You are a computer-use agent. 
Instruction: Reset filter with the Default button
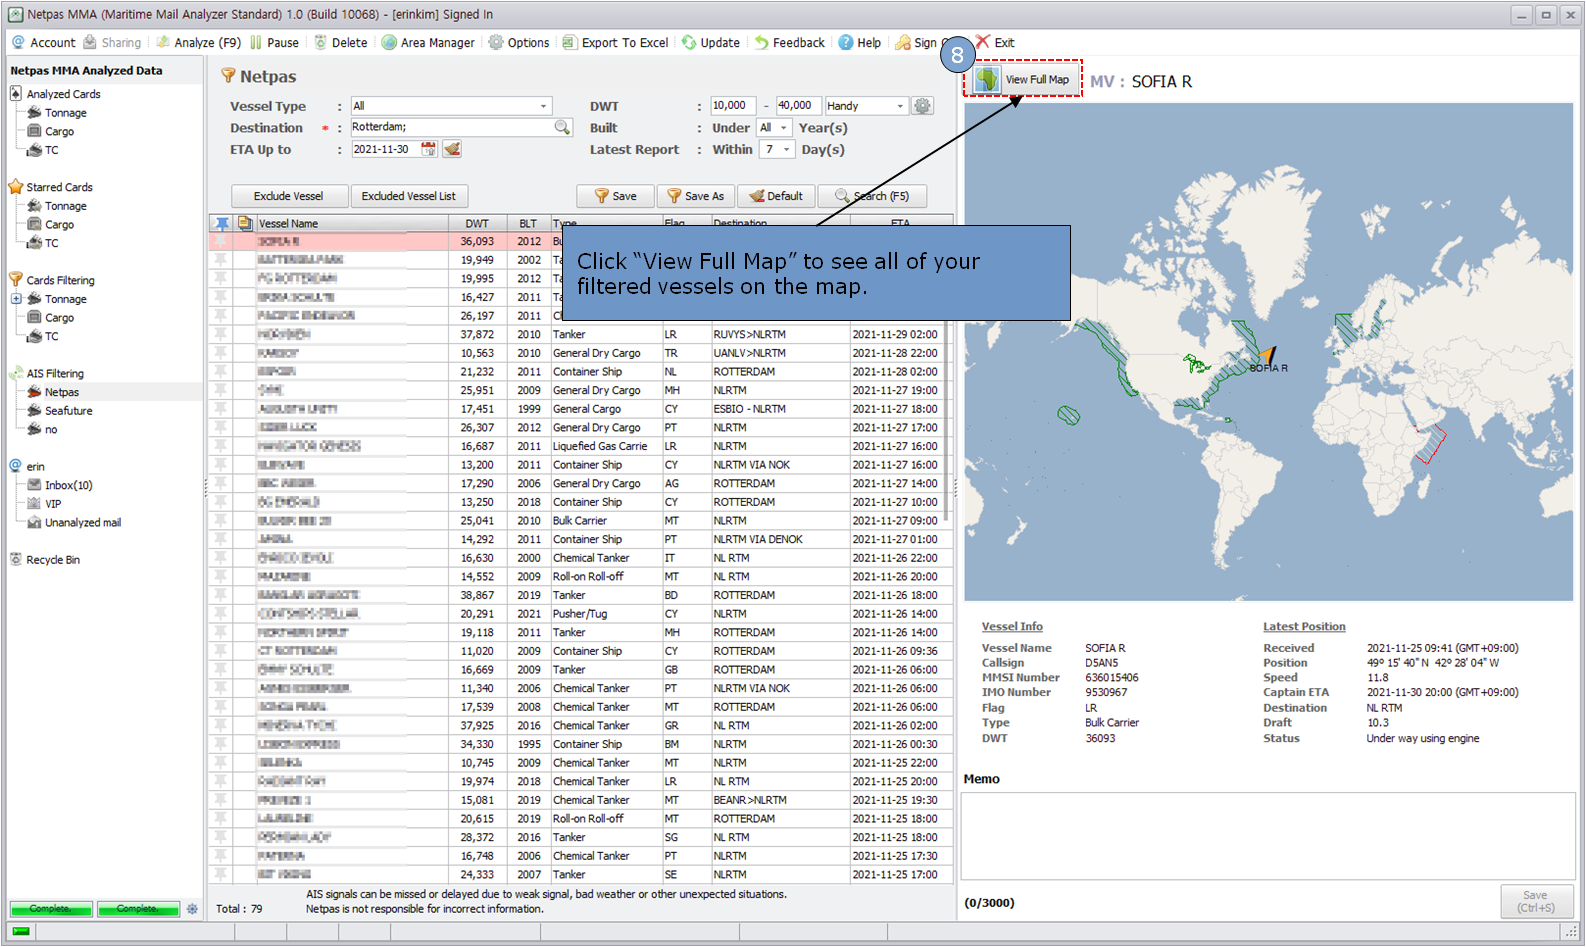776,196
